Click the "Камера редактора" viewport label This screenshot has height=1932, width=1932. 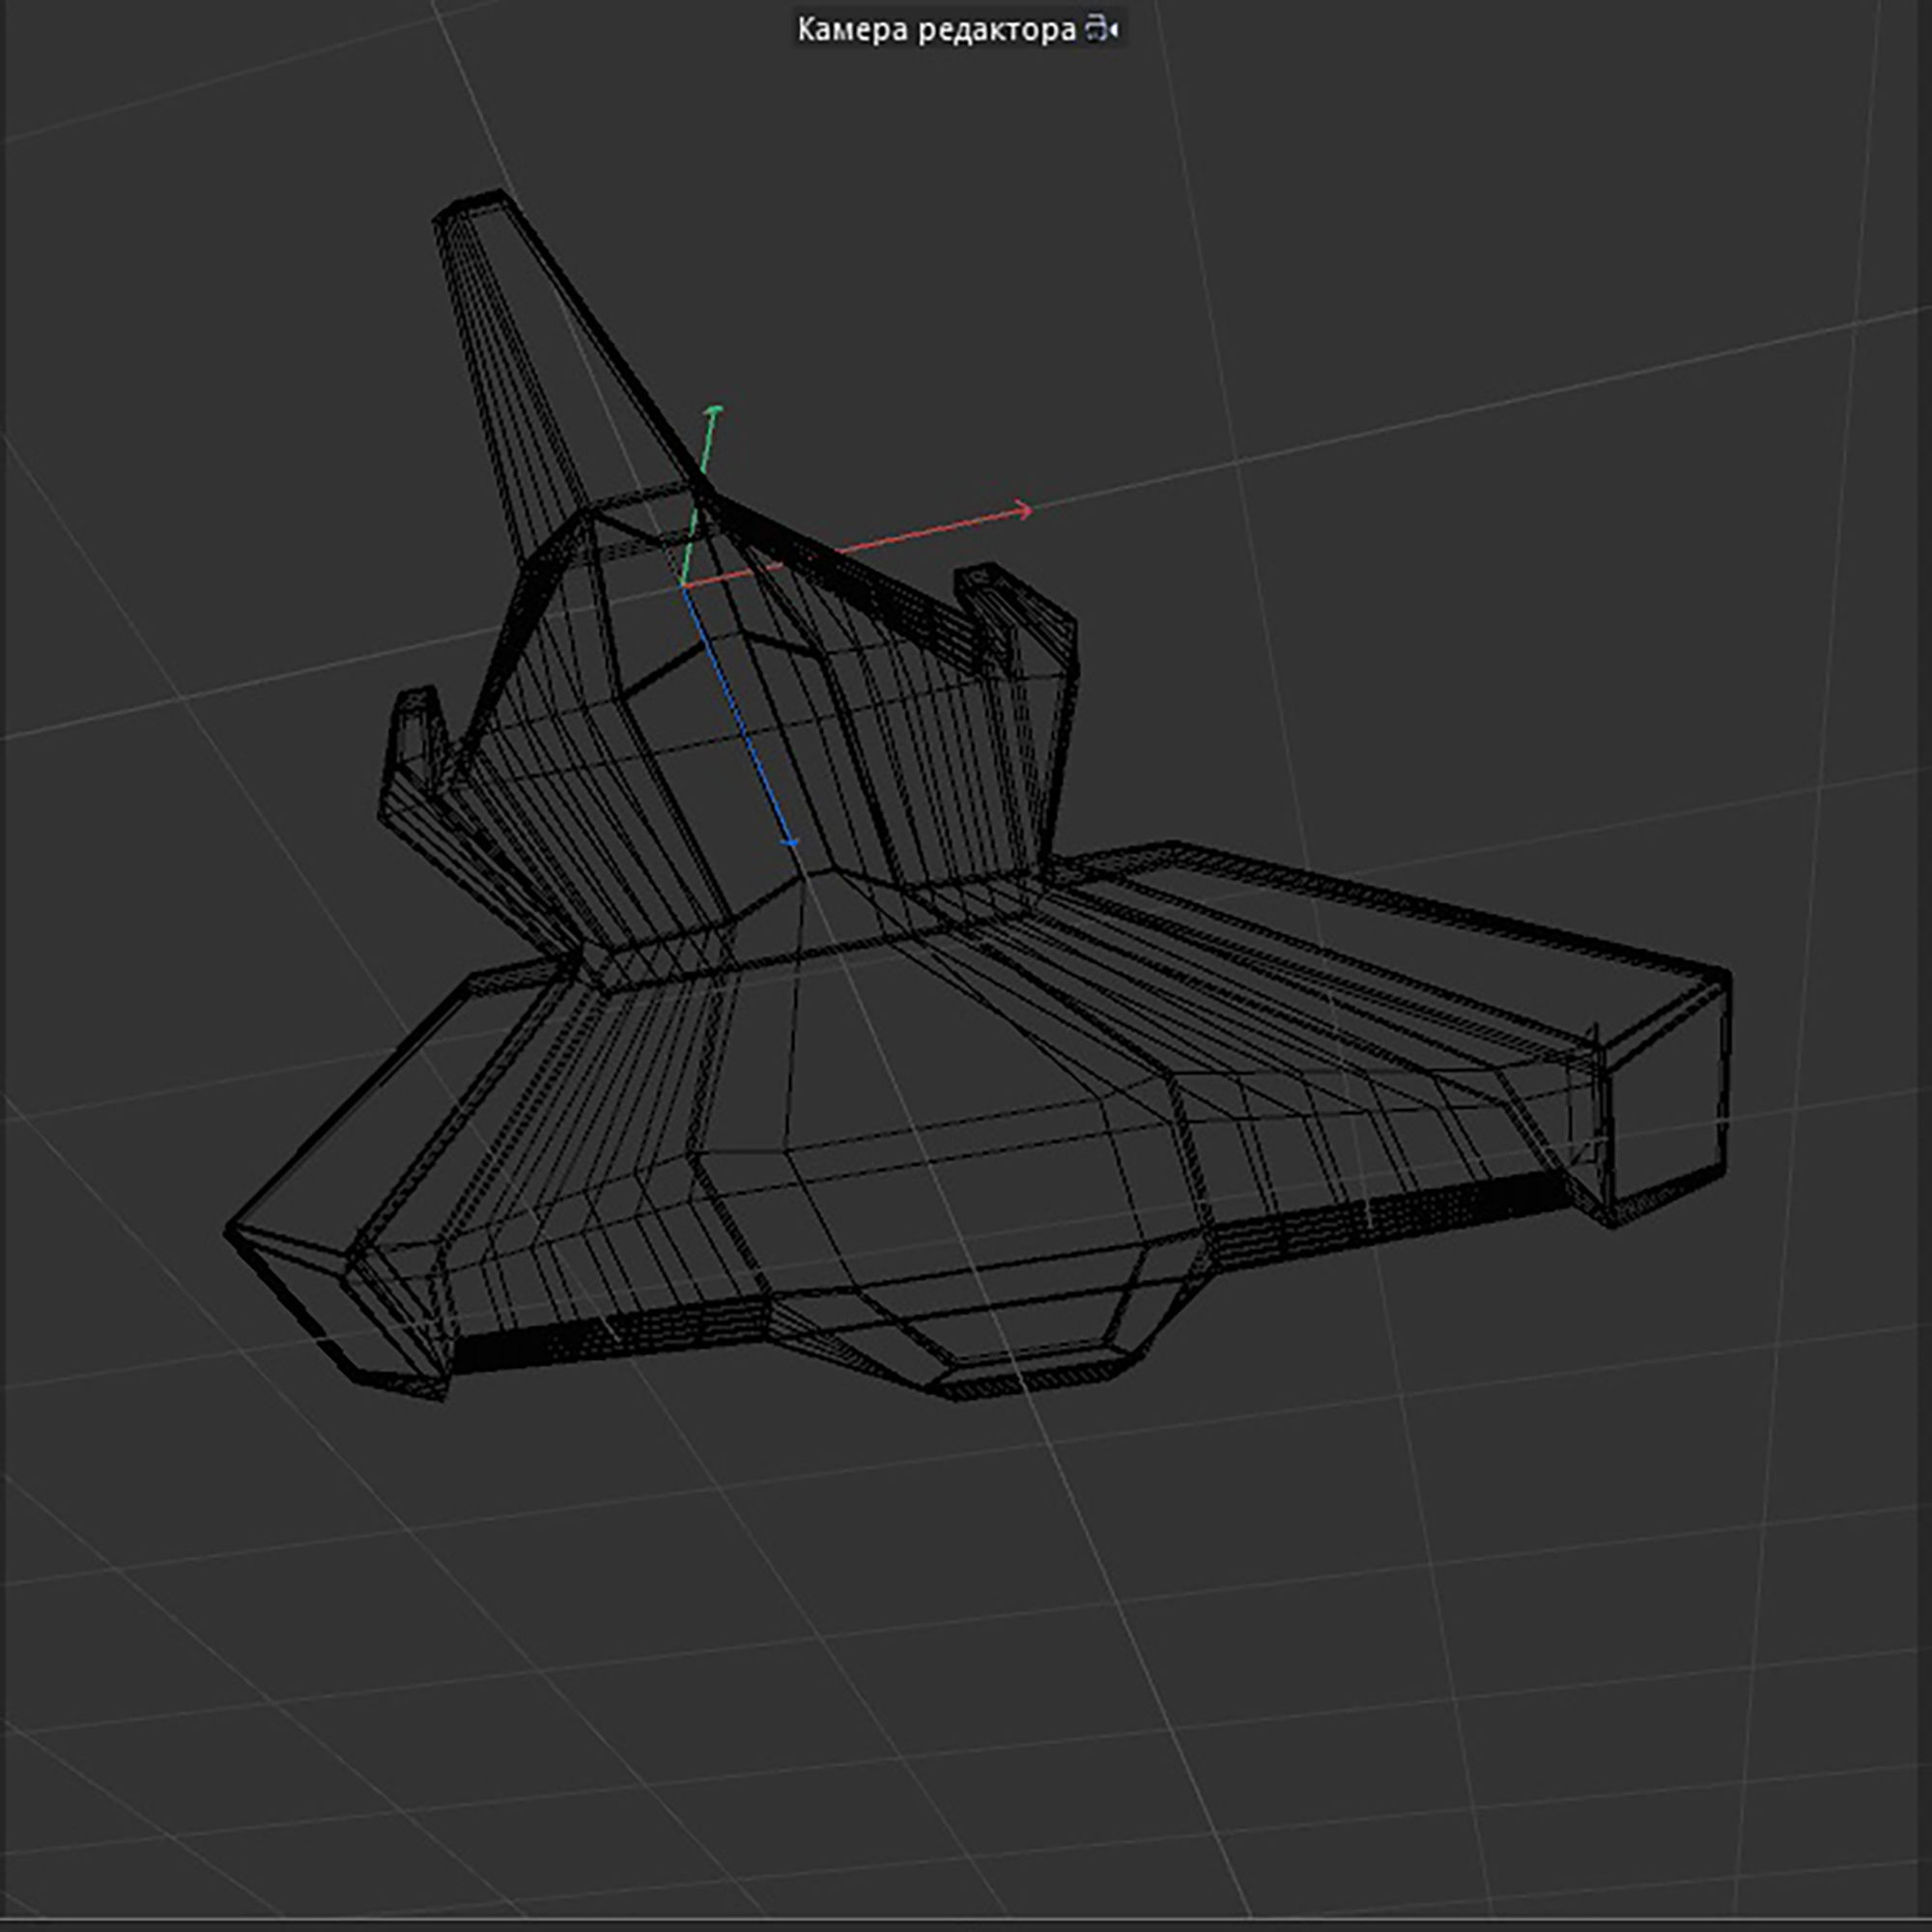[x=936, y=31]
